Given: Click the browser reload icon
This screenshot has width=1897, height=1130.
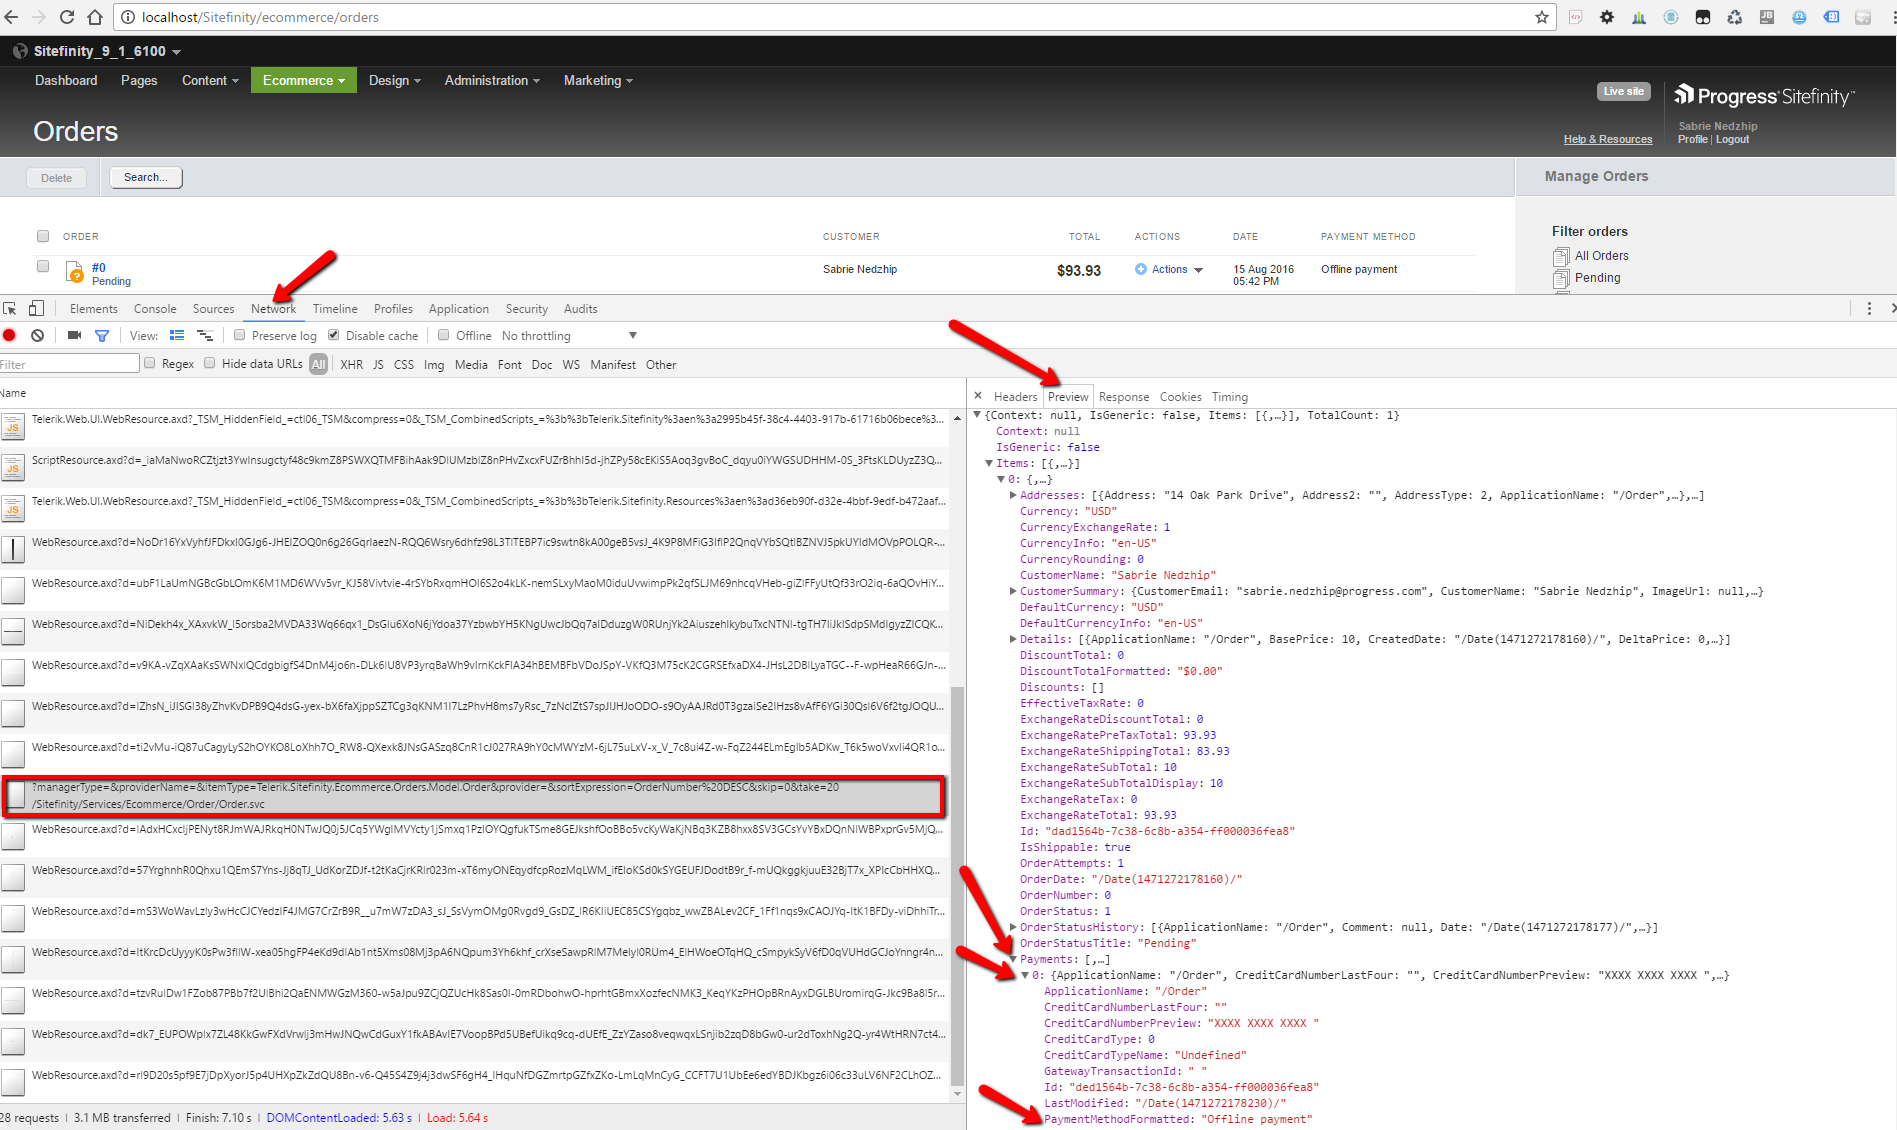Looking at the screenshot, I should pos(67,17).
